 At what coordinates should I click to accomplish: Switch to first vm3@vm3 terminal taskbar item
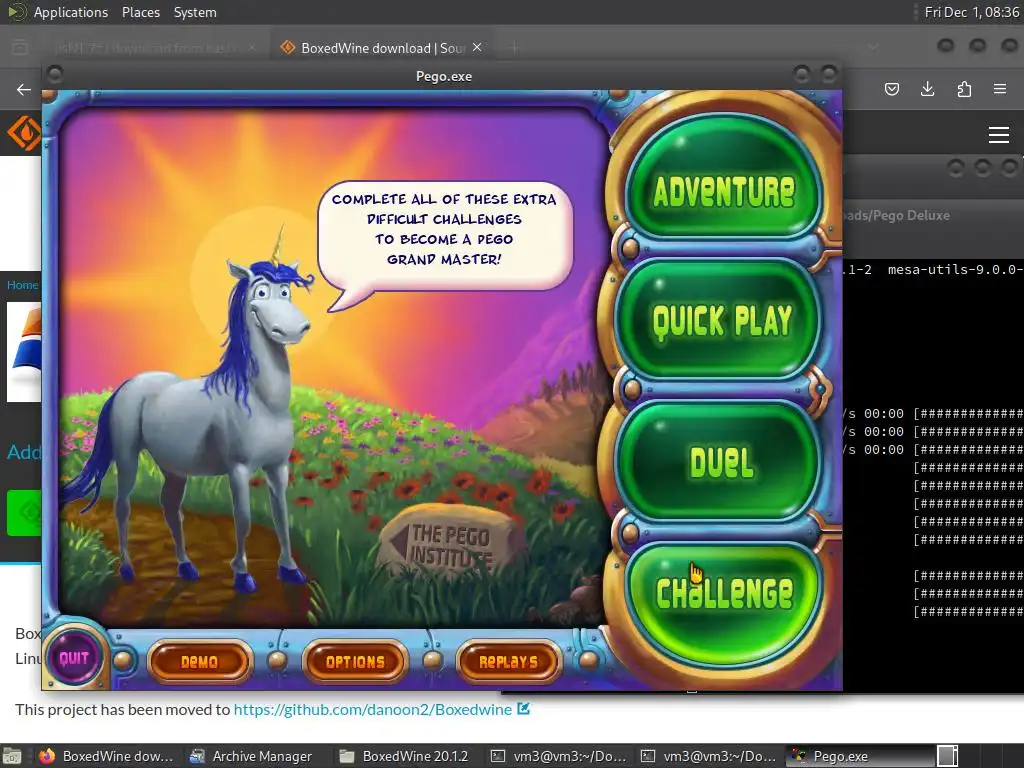[x=559, y=756]
